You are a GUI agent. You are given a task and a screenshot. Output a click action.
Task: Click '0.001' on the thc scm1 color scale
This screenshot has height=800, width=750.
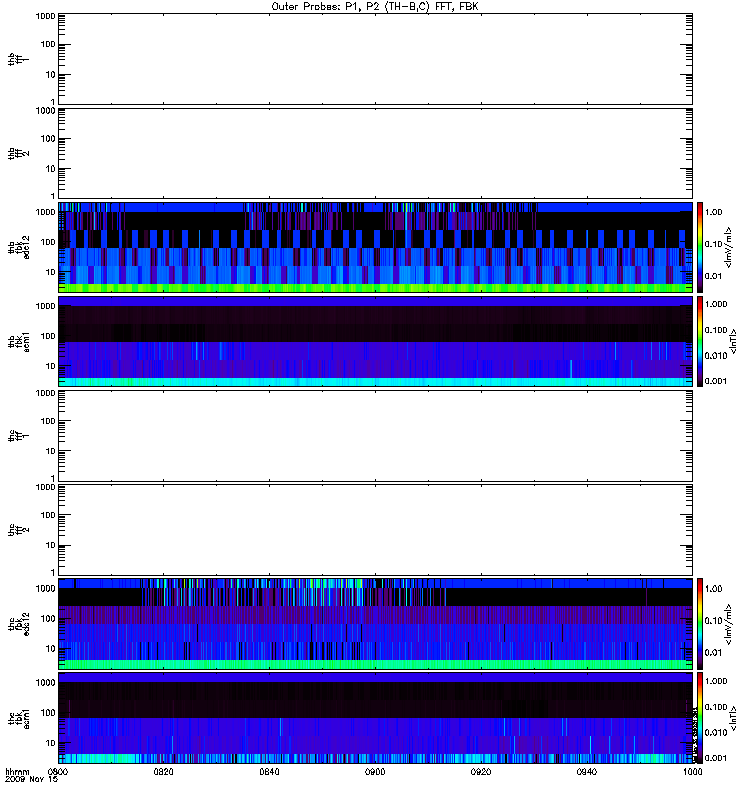click(716, 758)
